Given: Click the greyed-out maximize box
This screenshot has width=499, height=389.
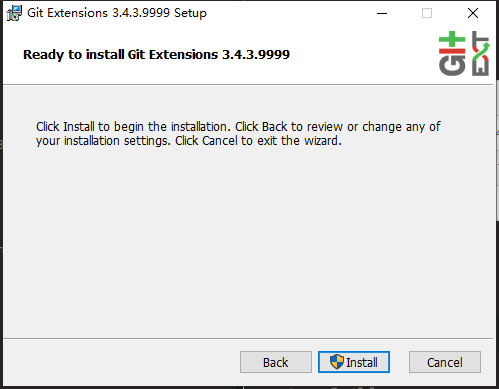Looking at the screenshot, I should point(427,13).
